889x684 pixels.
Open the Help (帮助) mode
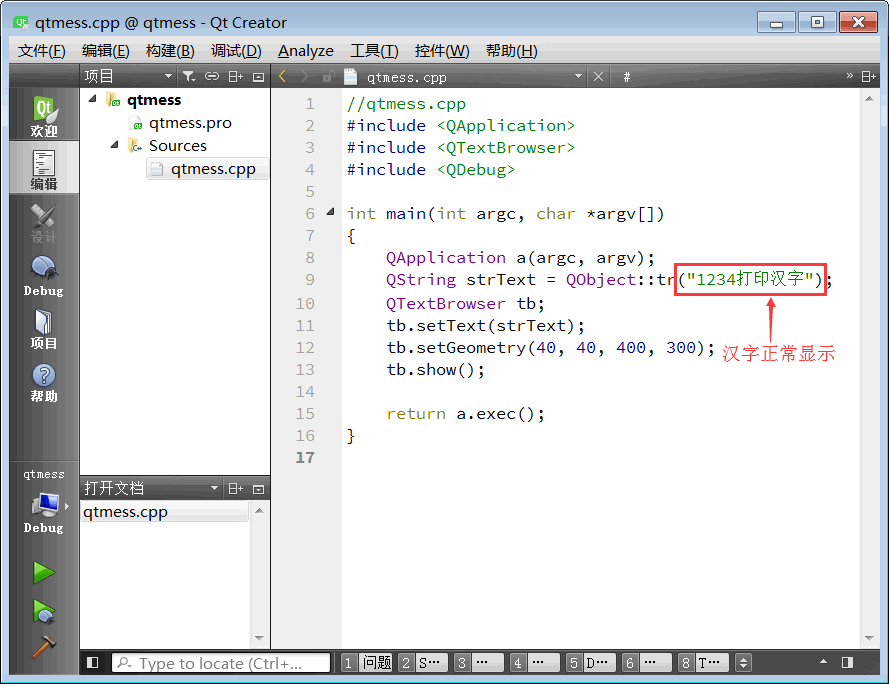point(44,382)
